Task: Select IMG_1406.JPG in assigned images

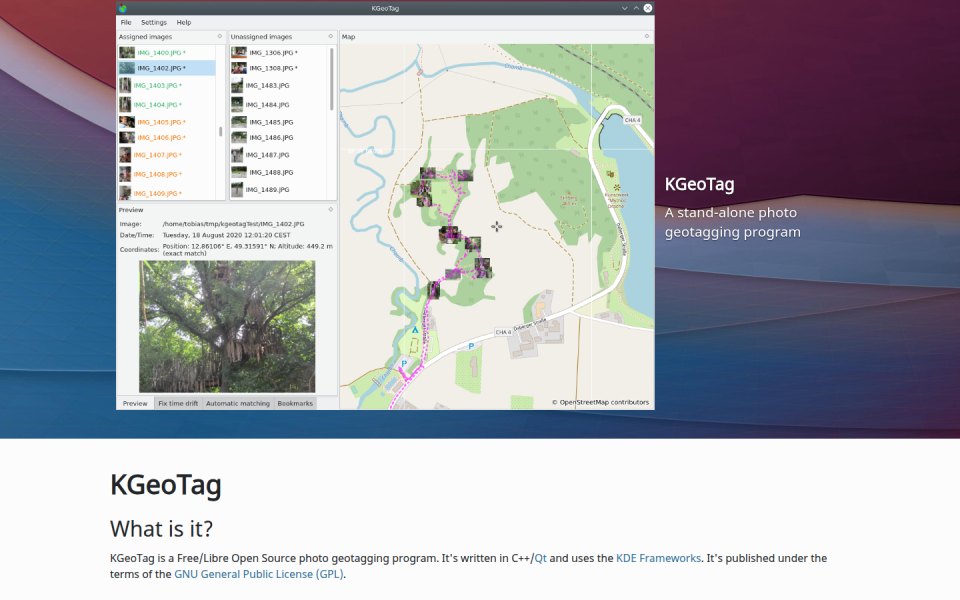Action: point(167,138)
